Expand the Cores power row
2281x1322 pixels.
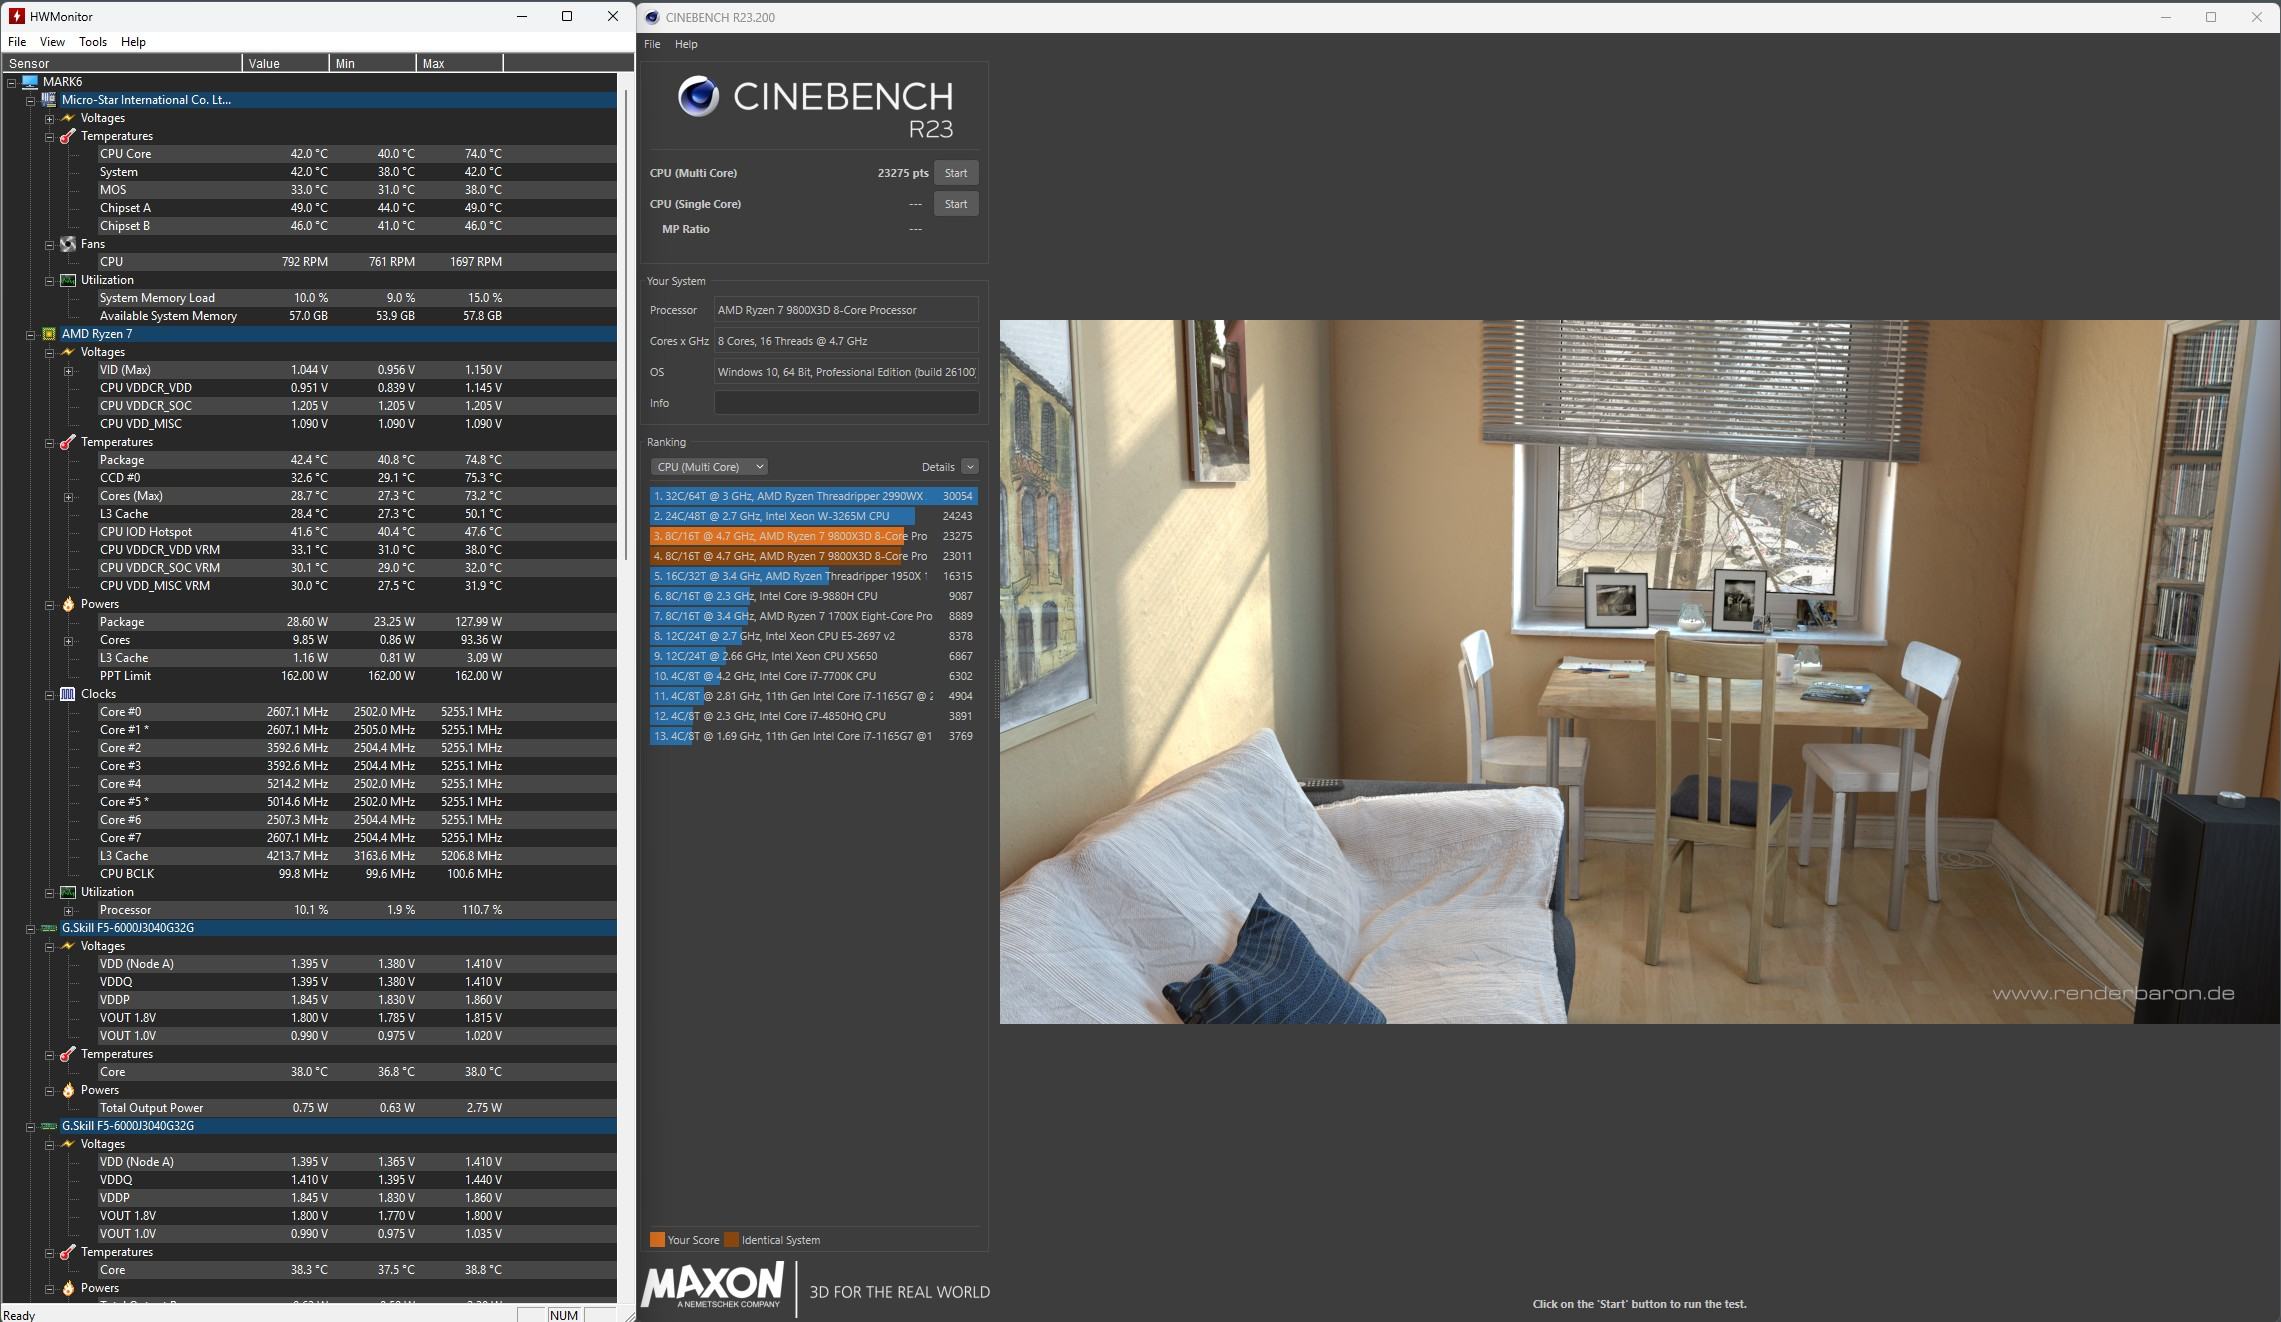coord(68,640)
